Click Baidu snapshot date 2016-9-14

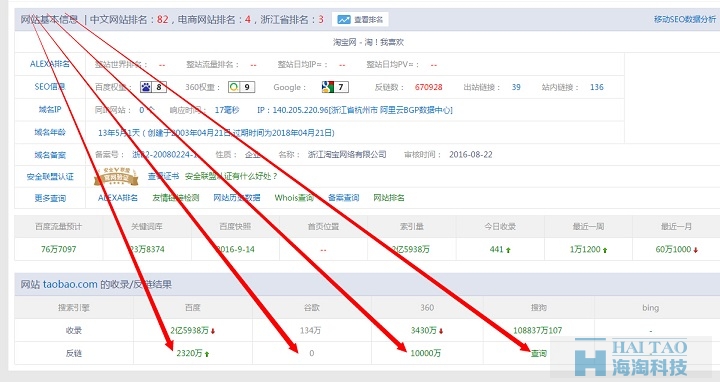(235, 249)
